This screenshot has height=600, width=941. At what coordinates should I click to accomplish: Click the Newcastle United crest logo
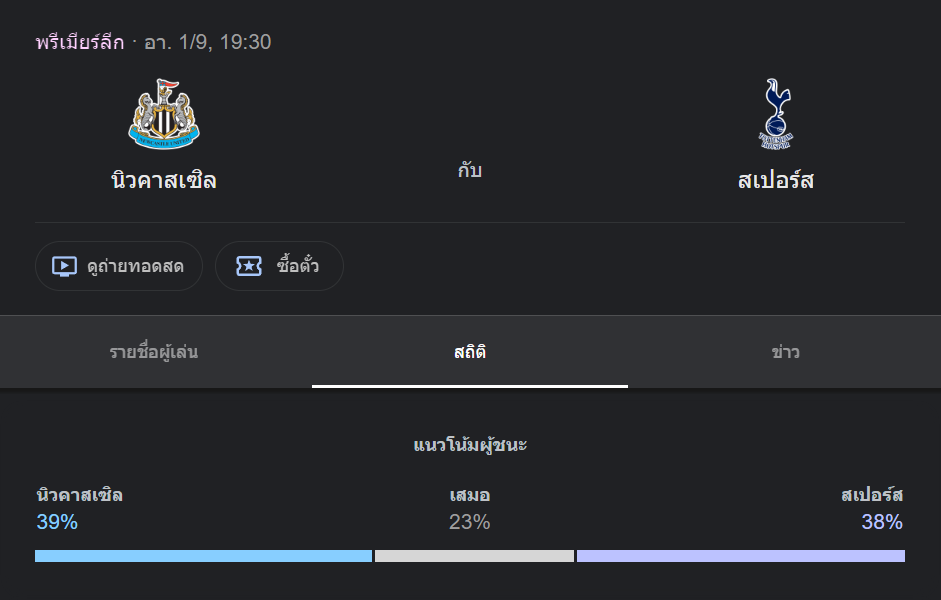coord(164,114)
